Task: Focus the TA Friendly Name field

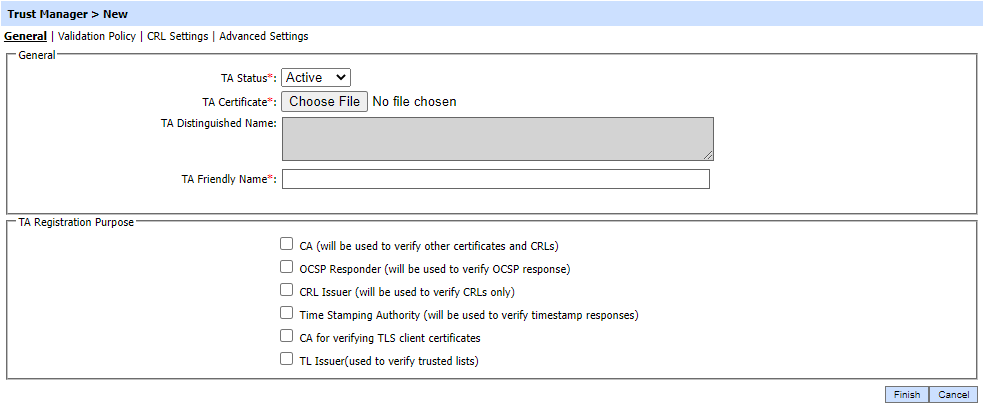Action: click(x=496, y=179)
